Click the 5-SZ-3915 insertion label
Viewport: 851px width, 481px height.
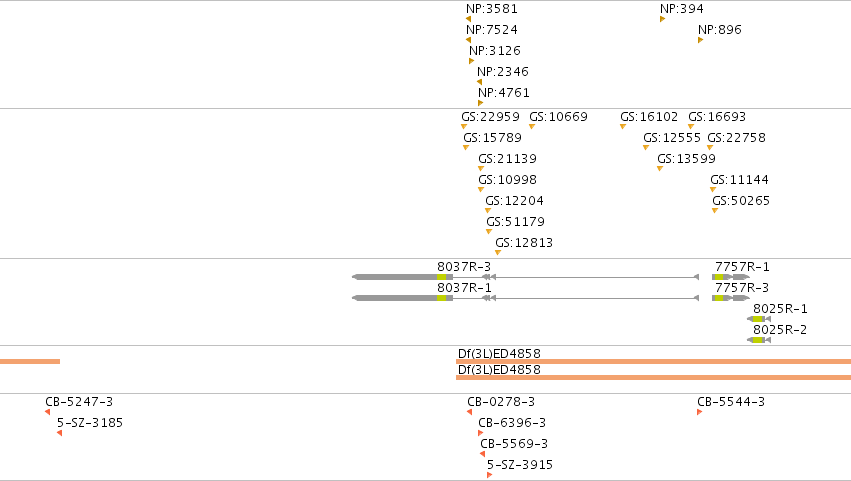(x=520, y=465)
